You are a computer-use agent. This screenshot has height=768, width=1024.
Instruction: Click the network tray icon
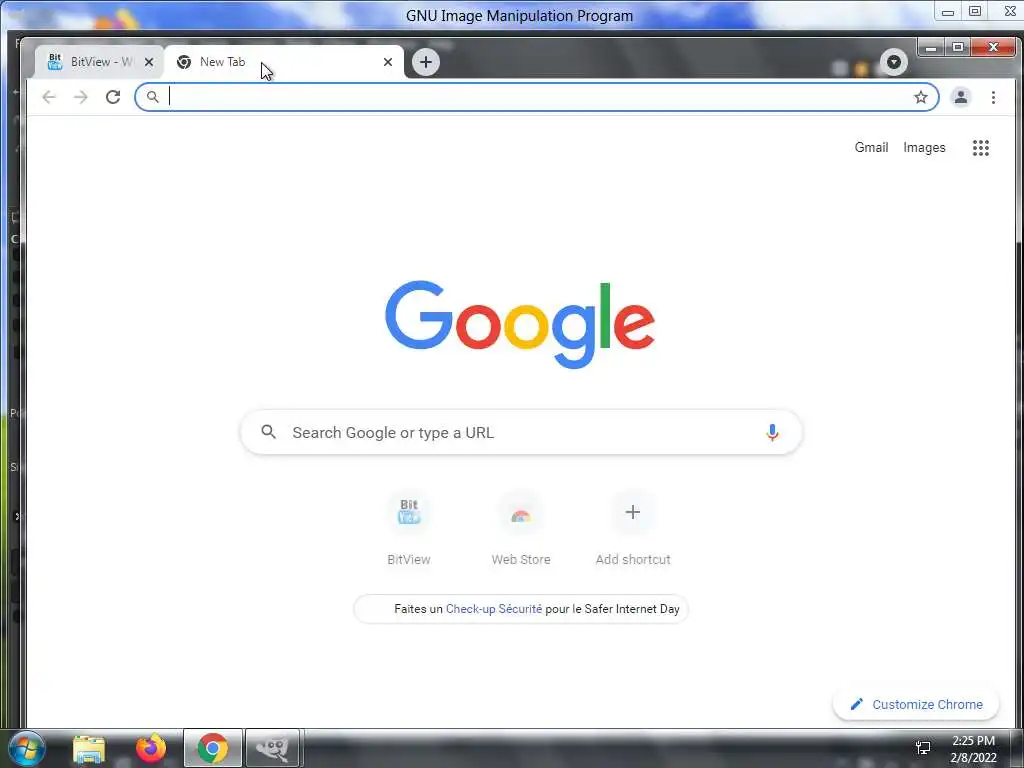[923, 748]
